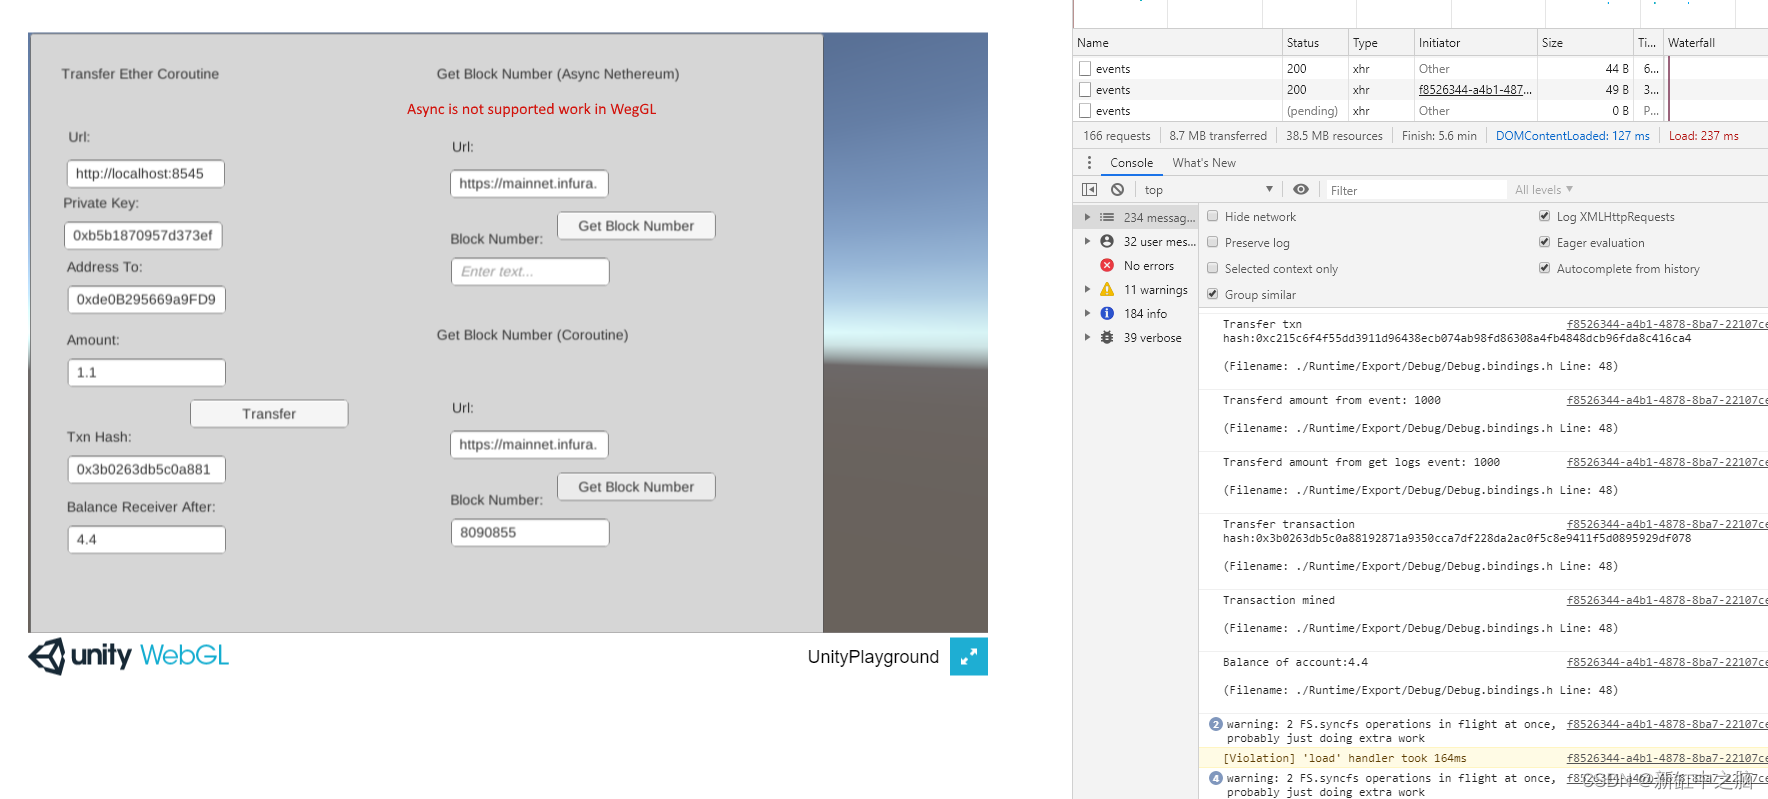This screenshot has width=1768, height=799.
Task: Select the verbose bug icon
Action: point(1107,337)
